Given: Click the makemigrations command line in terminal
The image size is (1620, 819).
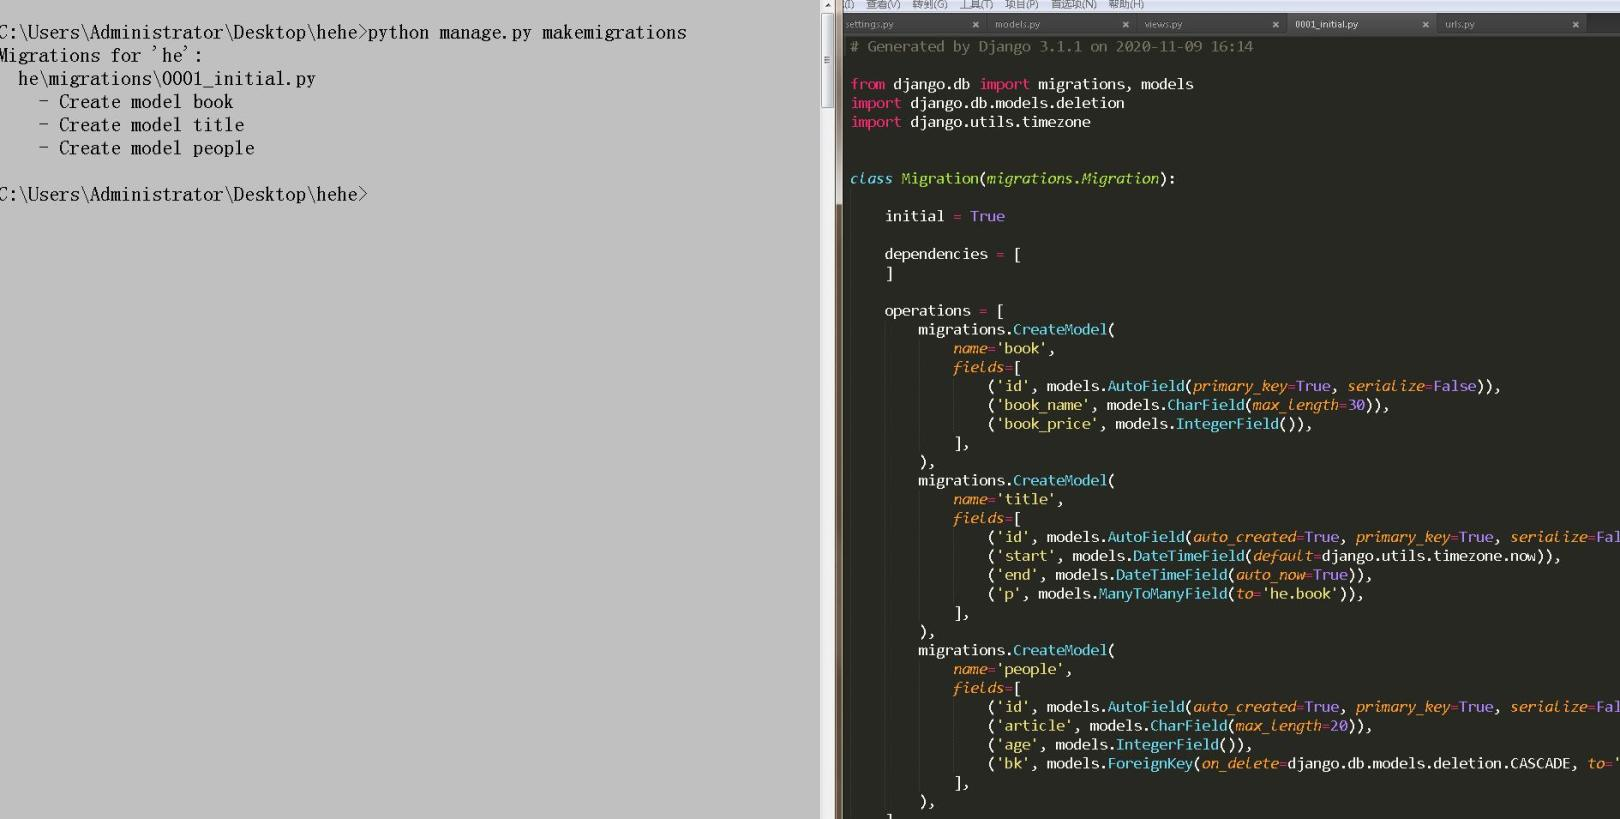Looking at the screenshot, I should [343, 33].
